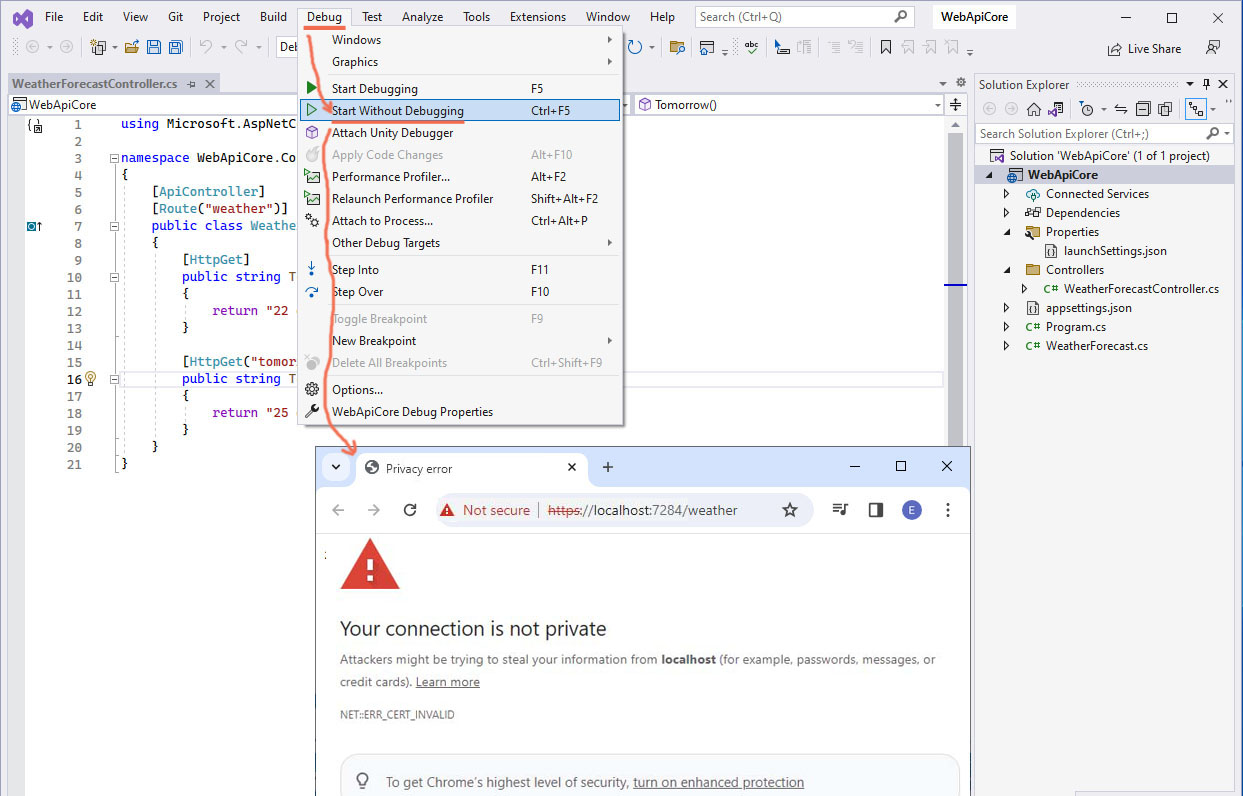Expand the Dependencies node
Viewport: 1243px width, 796px height.
1007,213
